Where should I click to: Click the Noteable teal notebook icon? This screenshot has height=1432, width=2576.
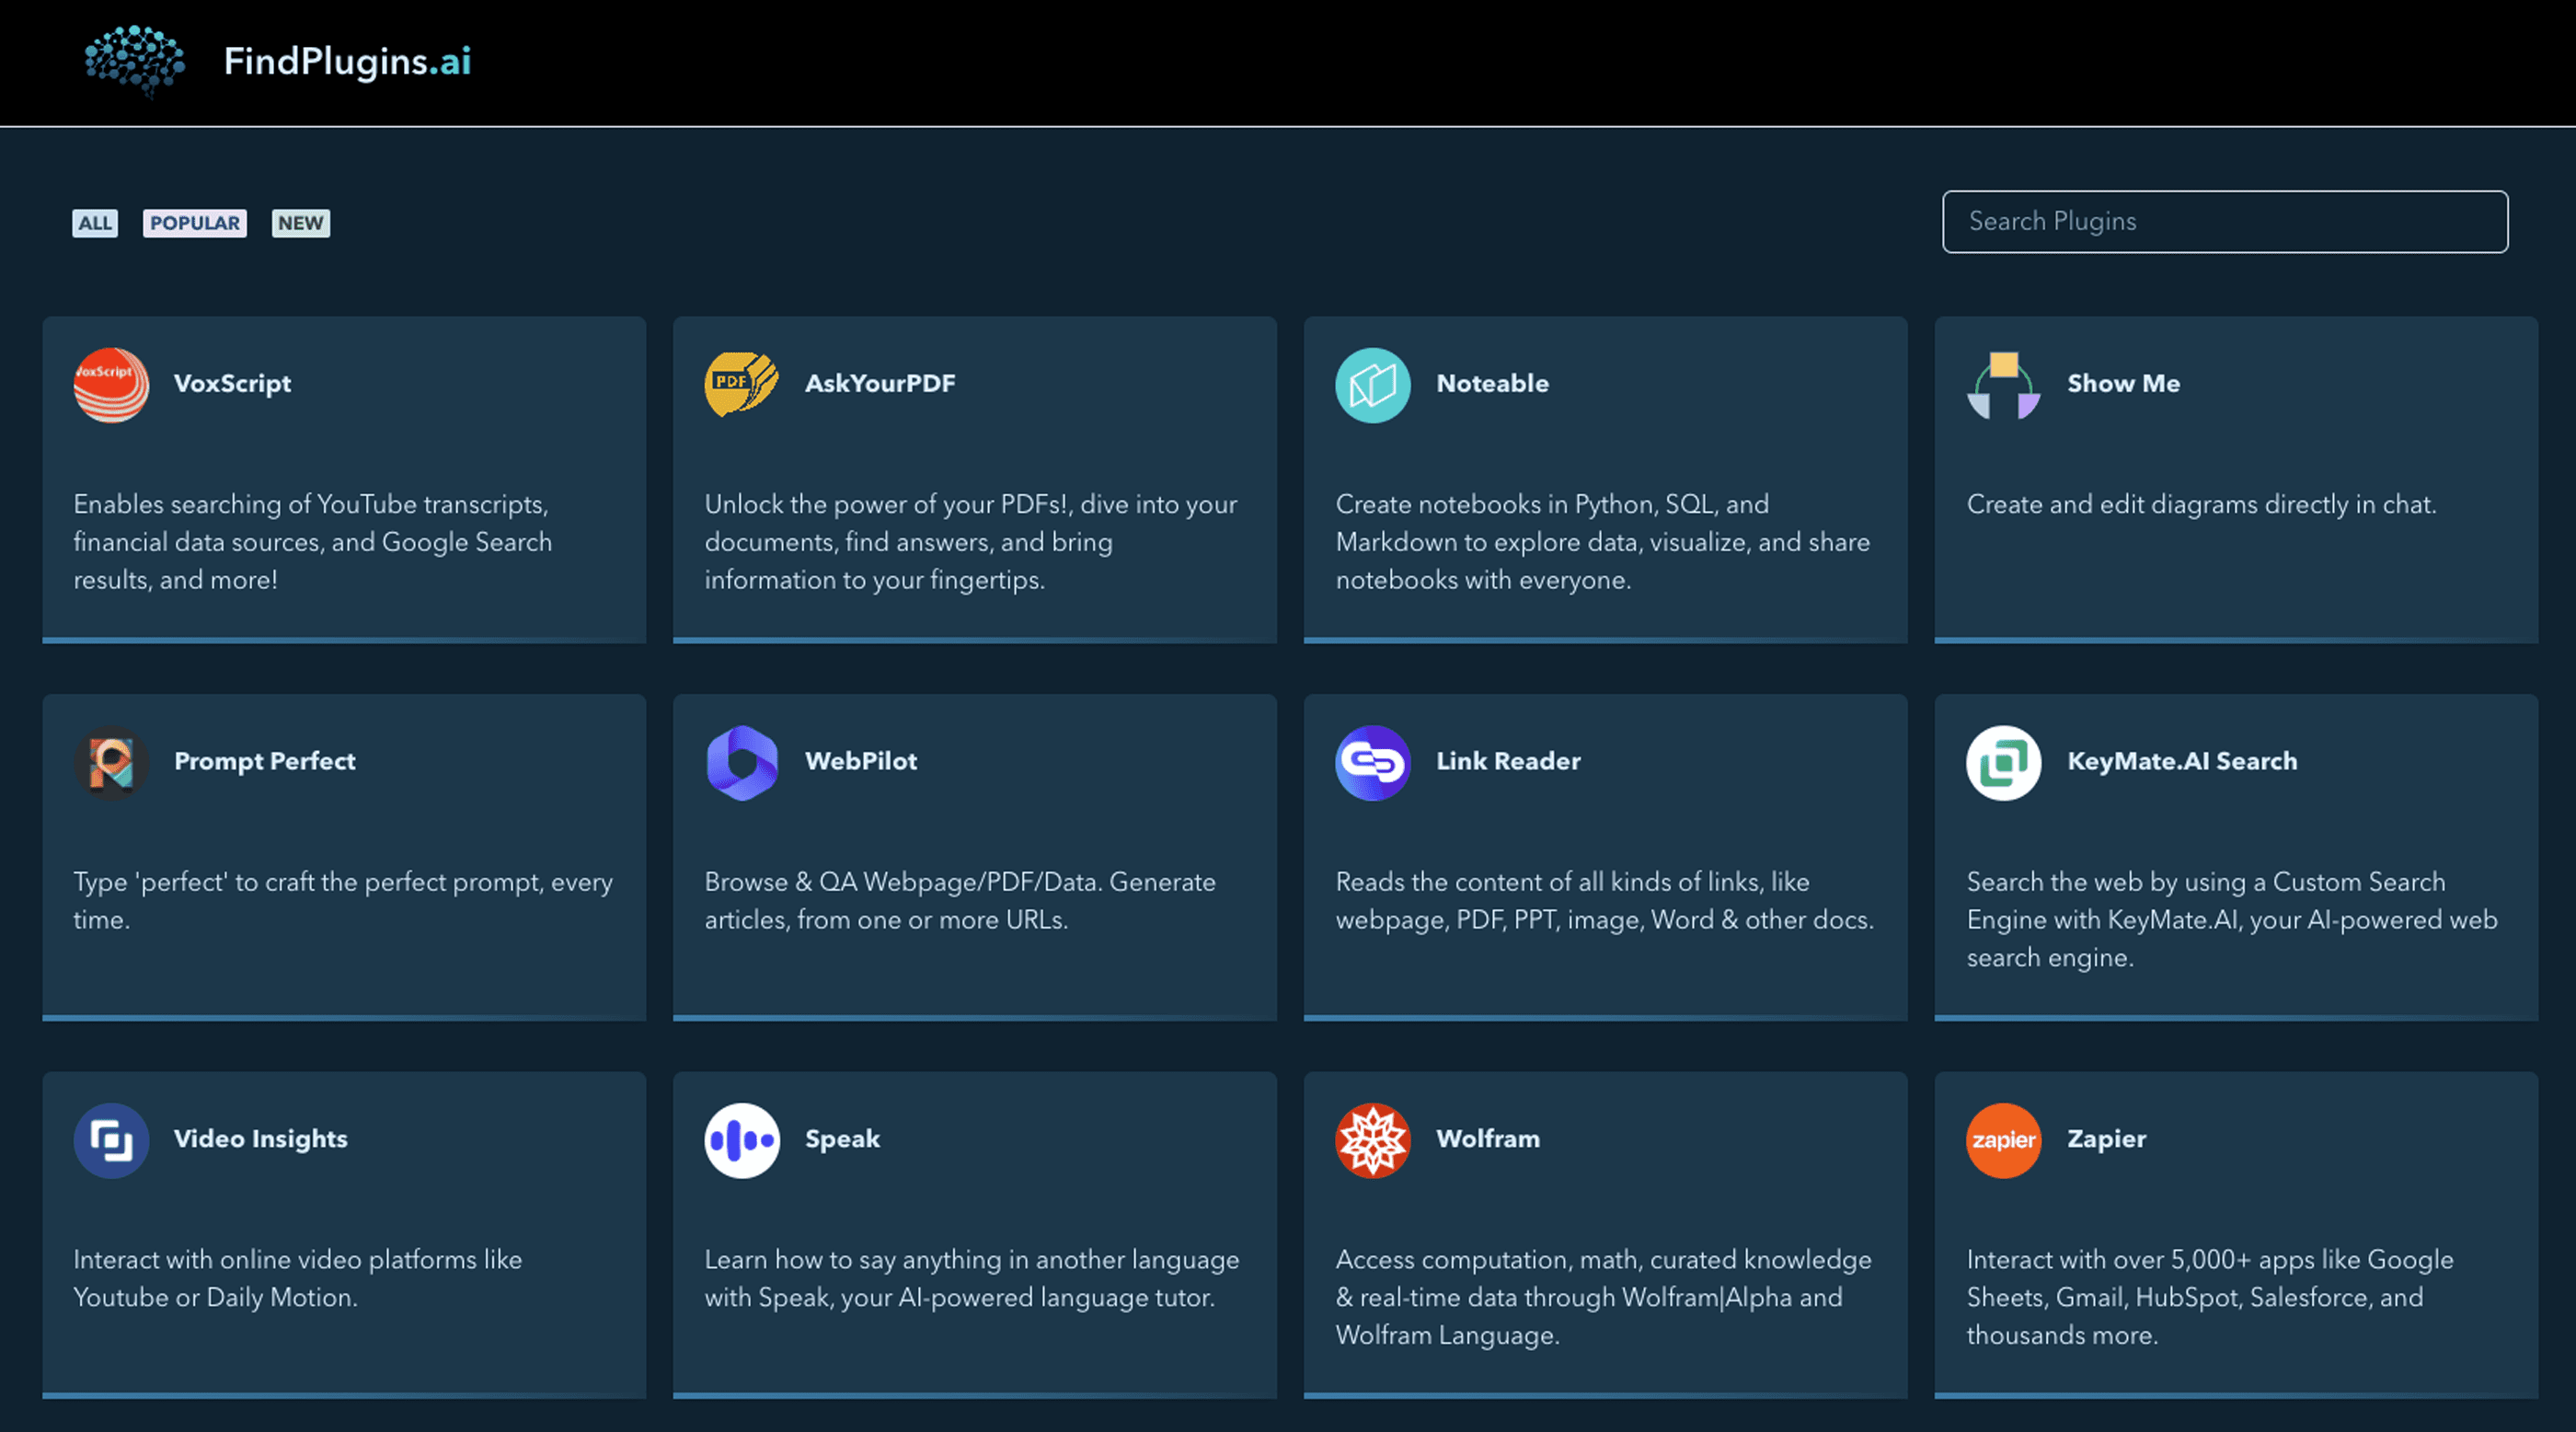[x=1373, y=385]
